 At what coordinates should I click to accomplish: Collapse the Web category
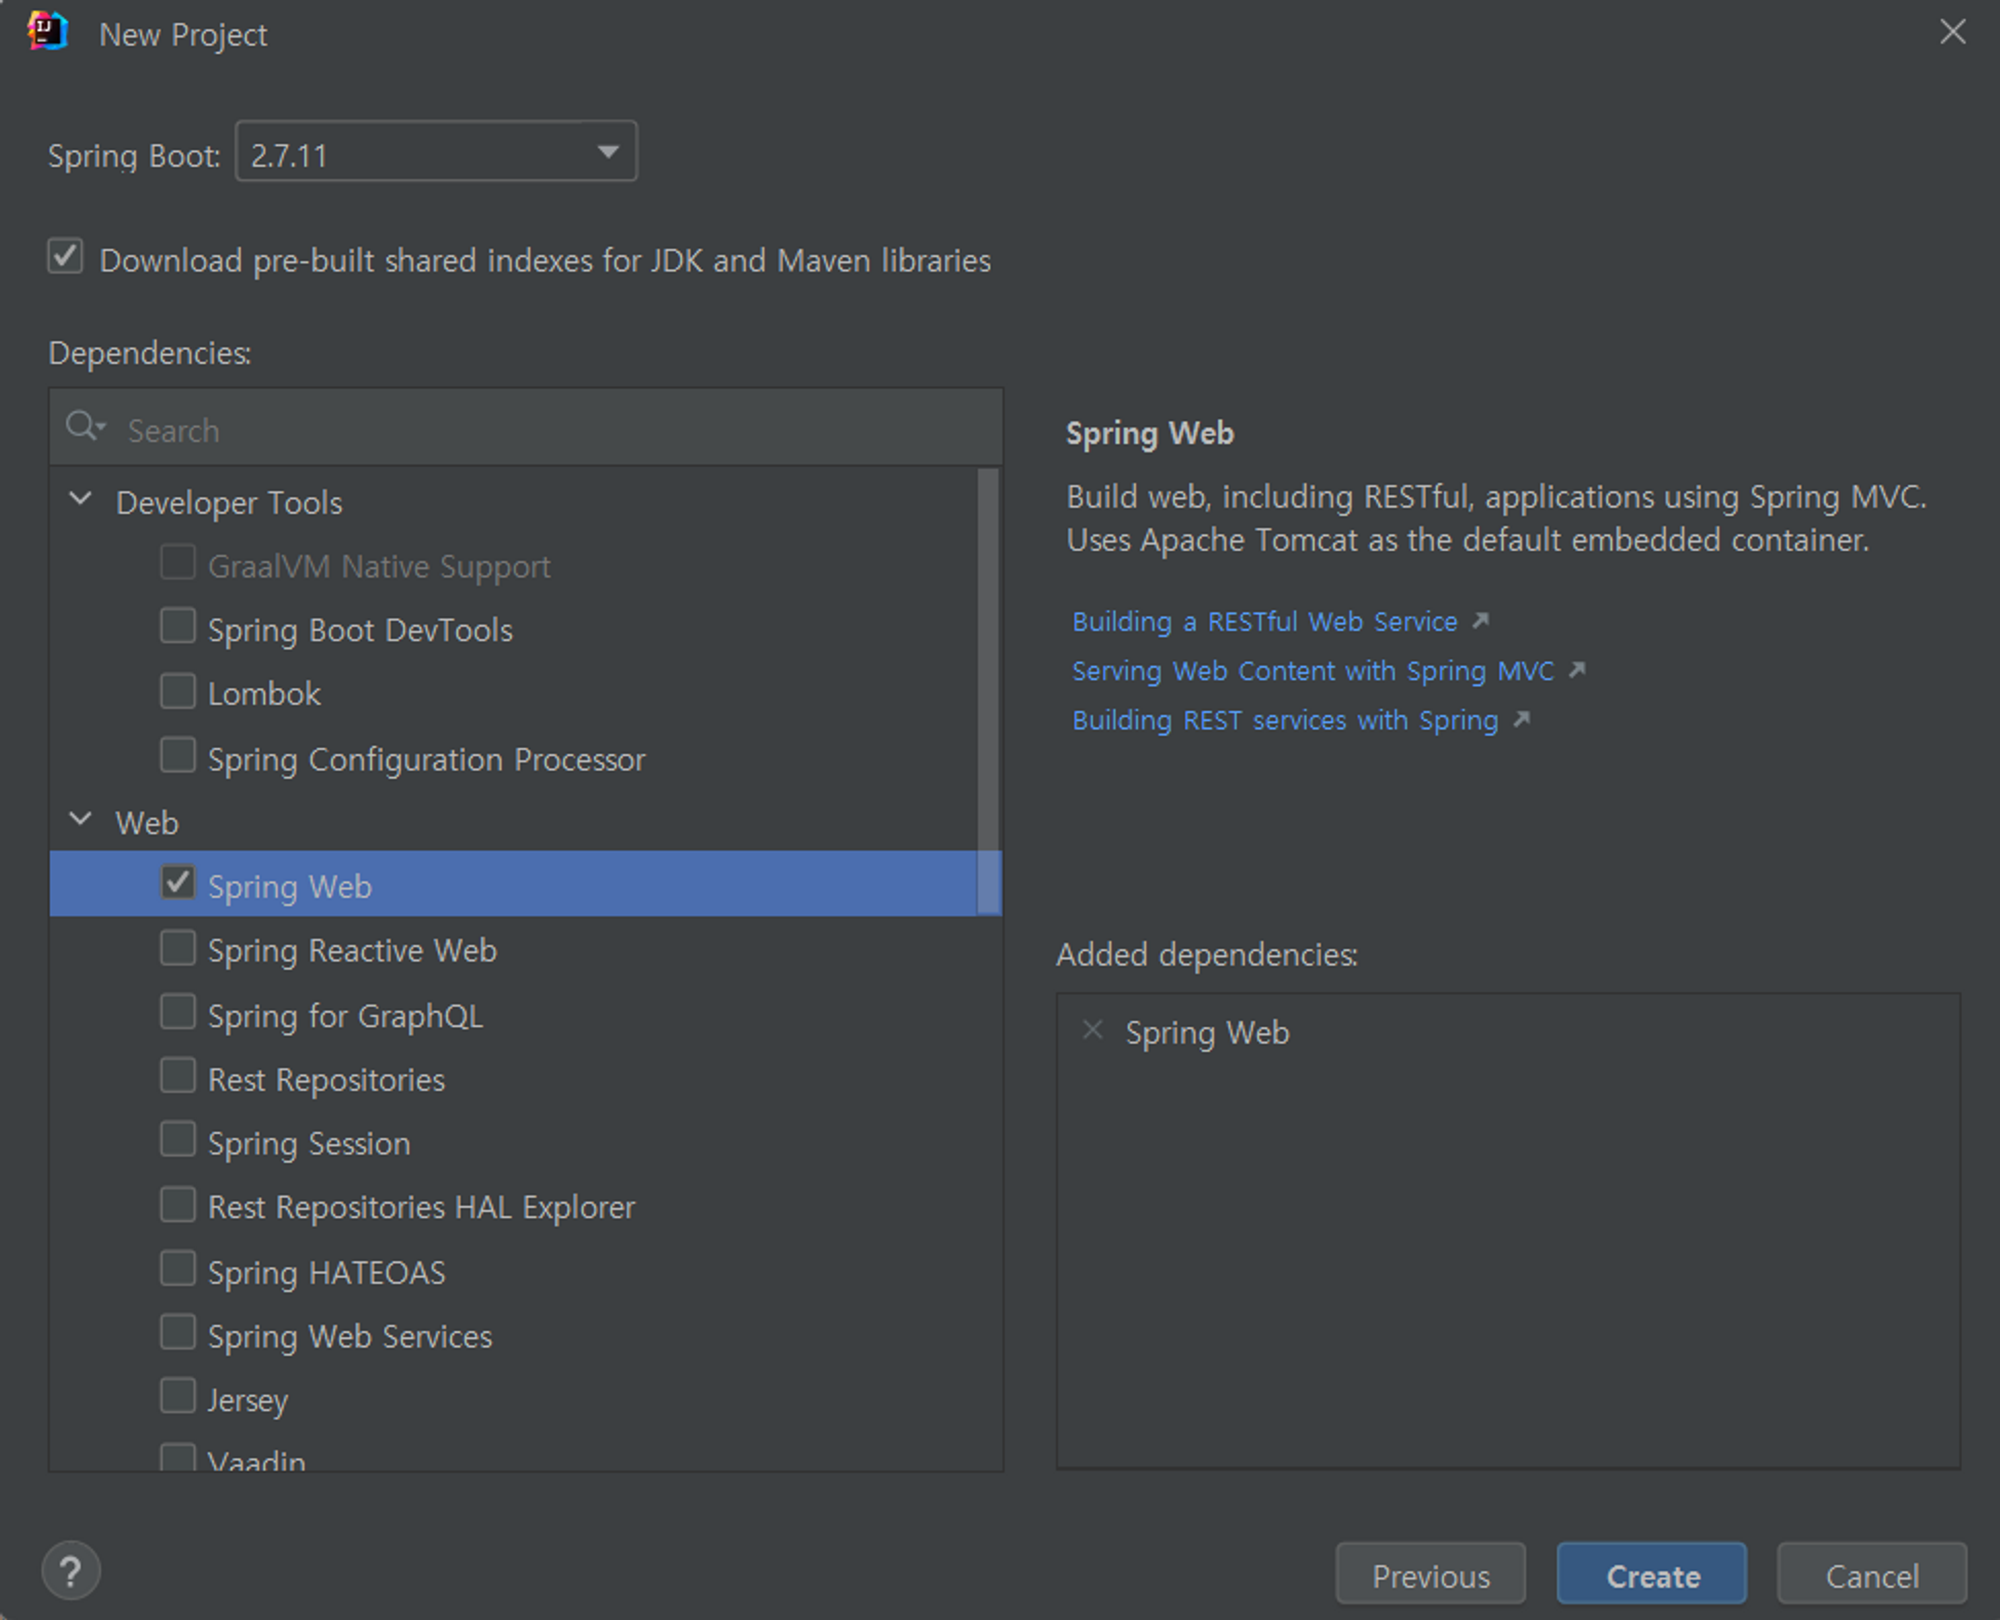tap(81, 820)
